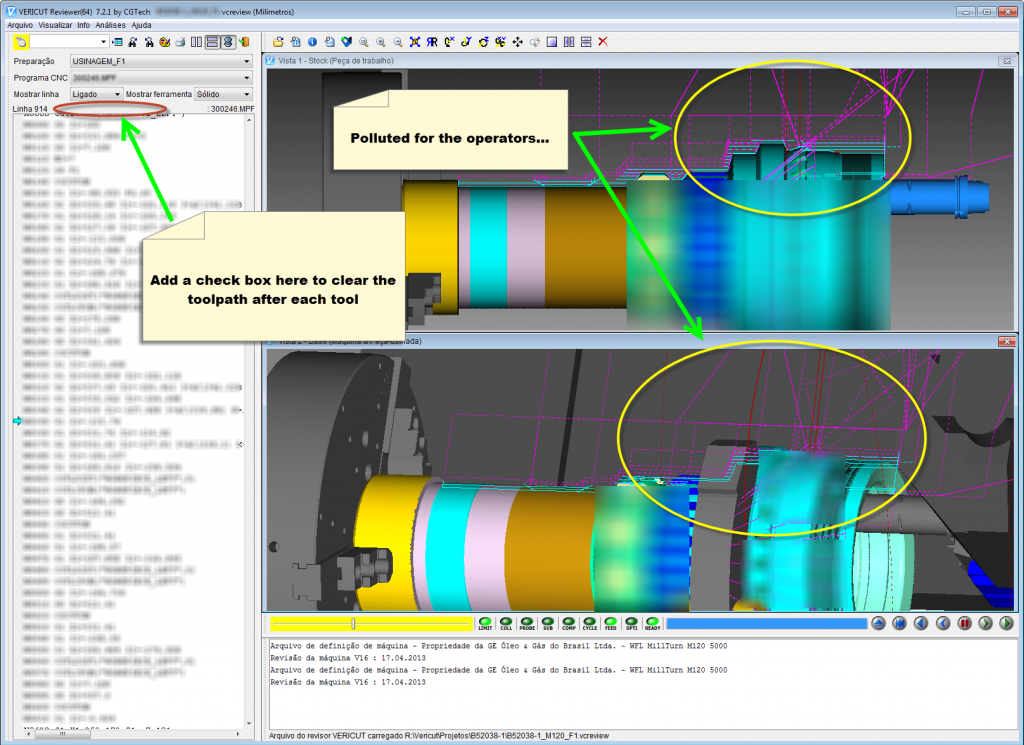Open the color palette settings icon
Viewport: 1024px width, 745px height.
pos(165,42)
